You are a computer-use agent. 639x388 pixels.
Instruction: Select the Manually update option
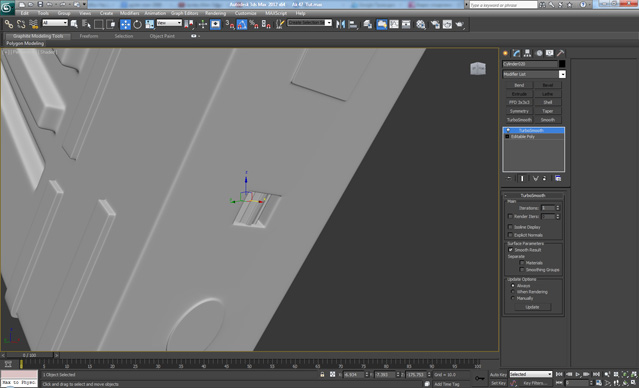pyautogui.click(x=513, y=298)
